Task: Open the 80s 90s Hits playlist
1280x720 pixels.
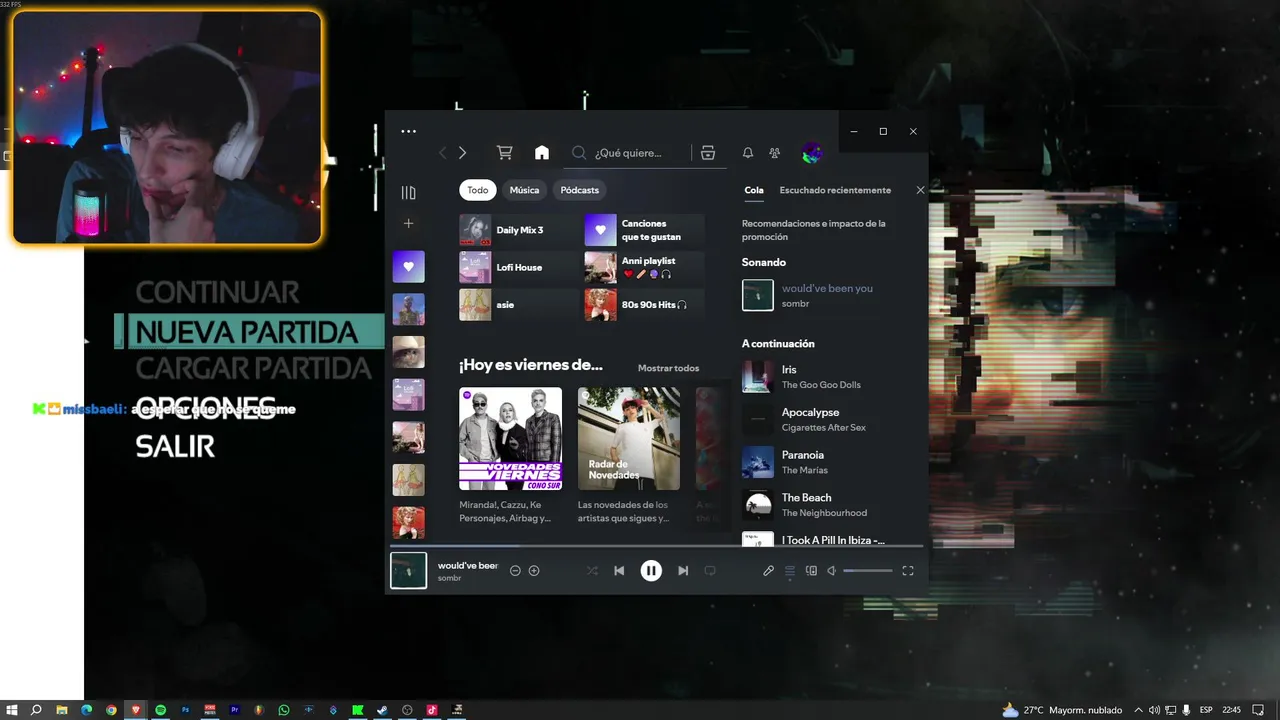Action: point(644,304)
